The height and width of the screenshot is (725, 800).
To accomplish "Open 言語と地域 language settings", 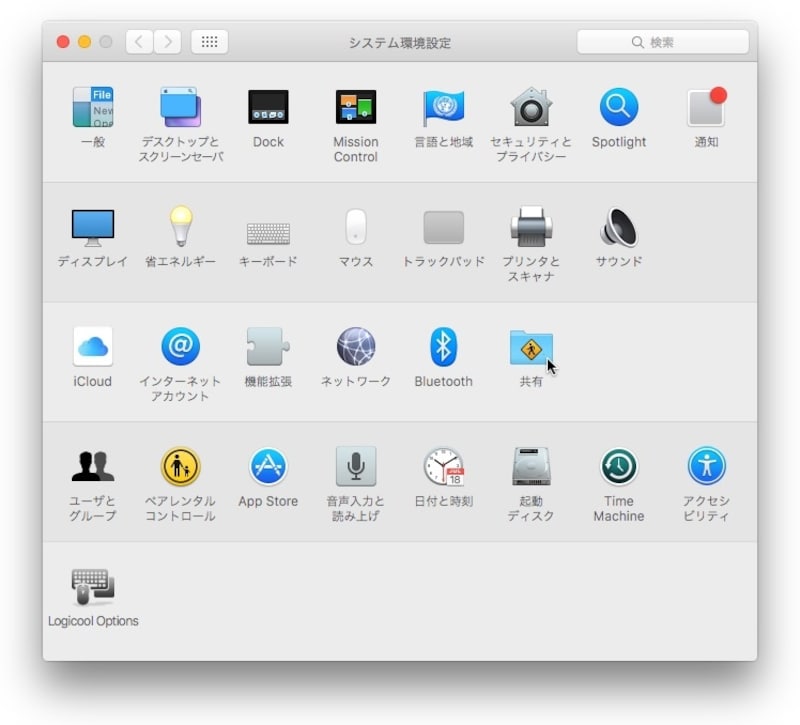I will (443, 107).
